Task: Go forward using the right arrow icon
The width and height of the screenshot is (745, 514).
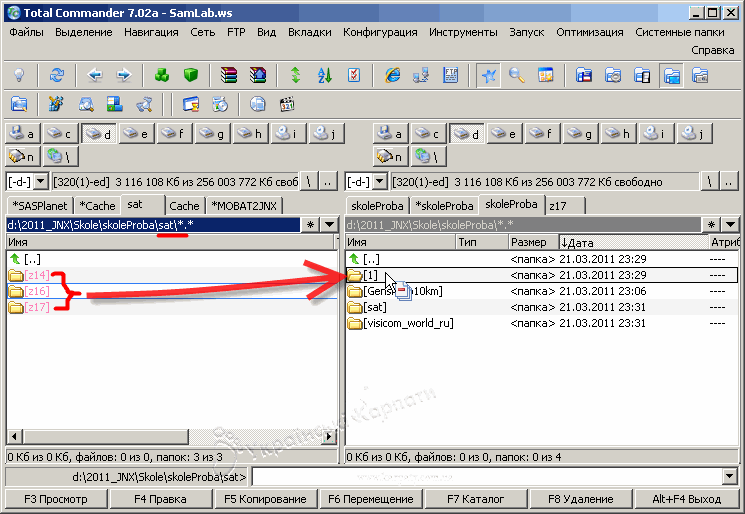Action: [124, 75]
